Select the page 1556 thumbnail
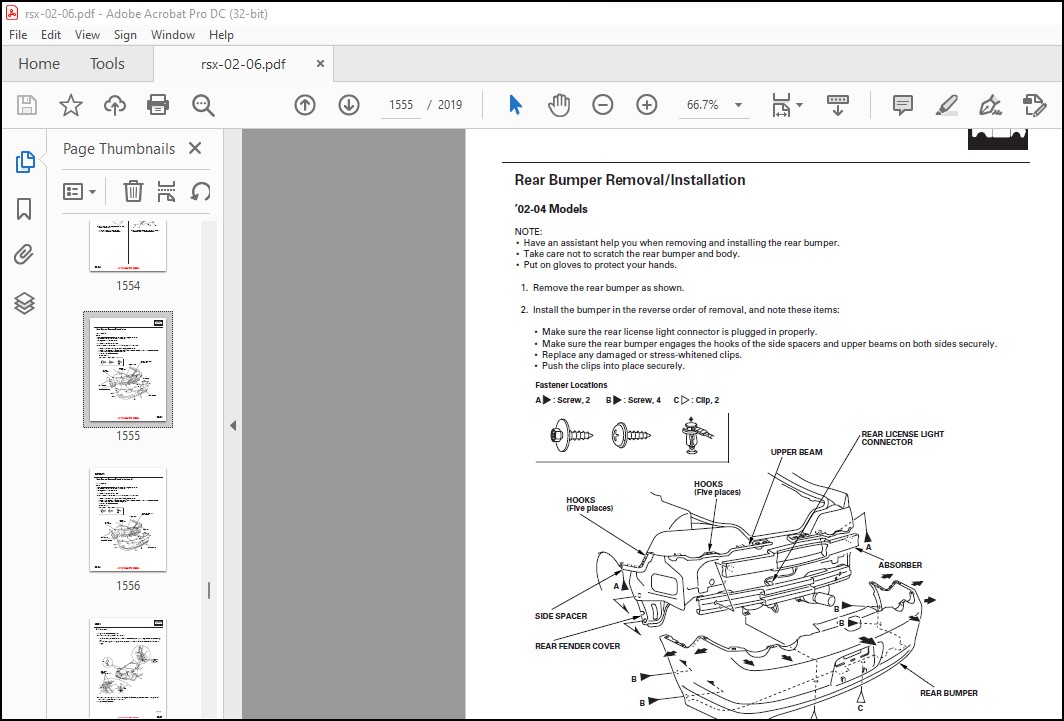 pos(128,520)
